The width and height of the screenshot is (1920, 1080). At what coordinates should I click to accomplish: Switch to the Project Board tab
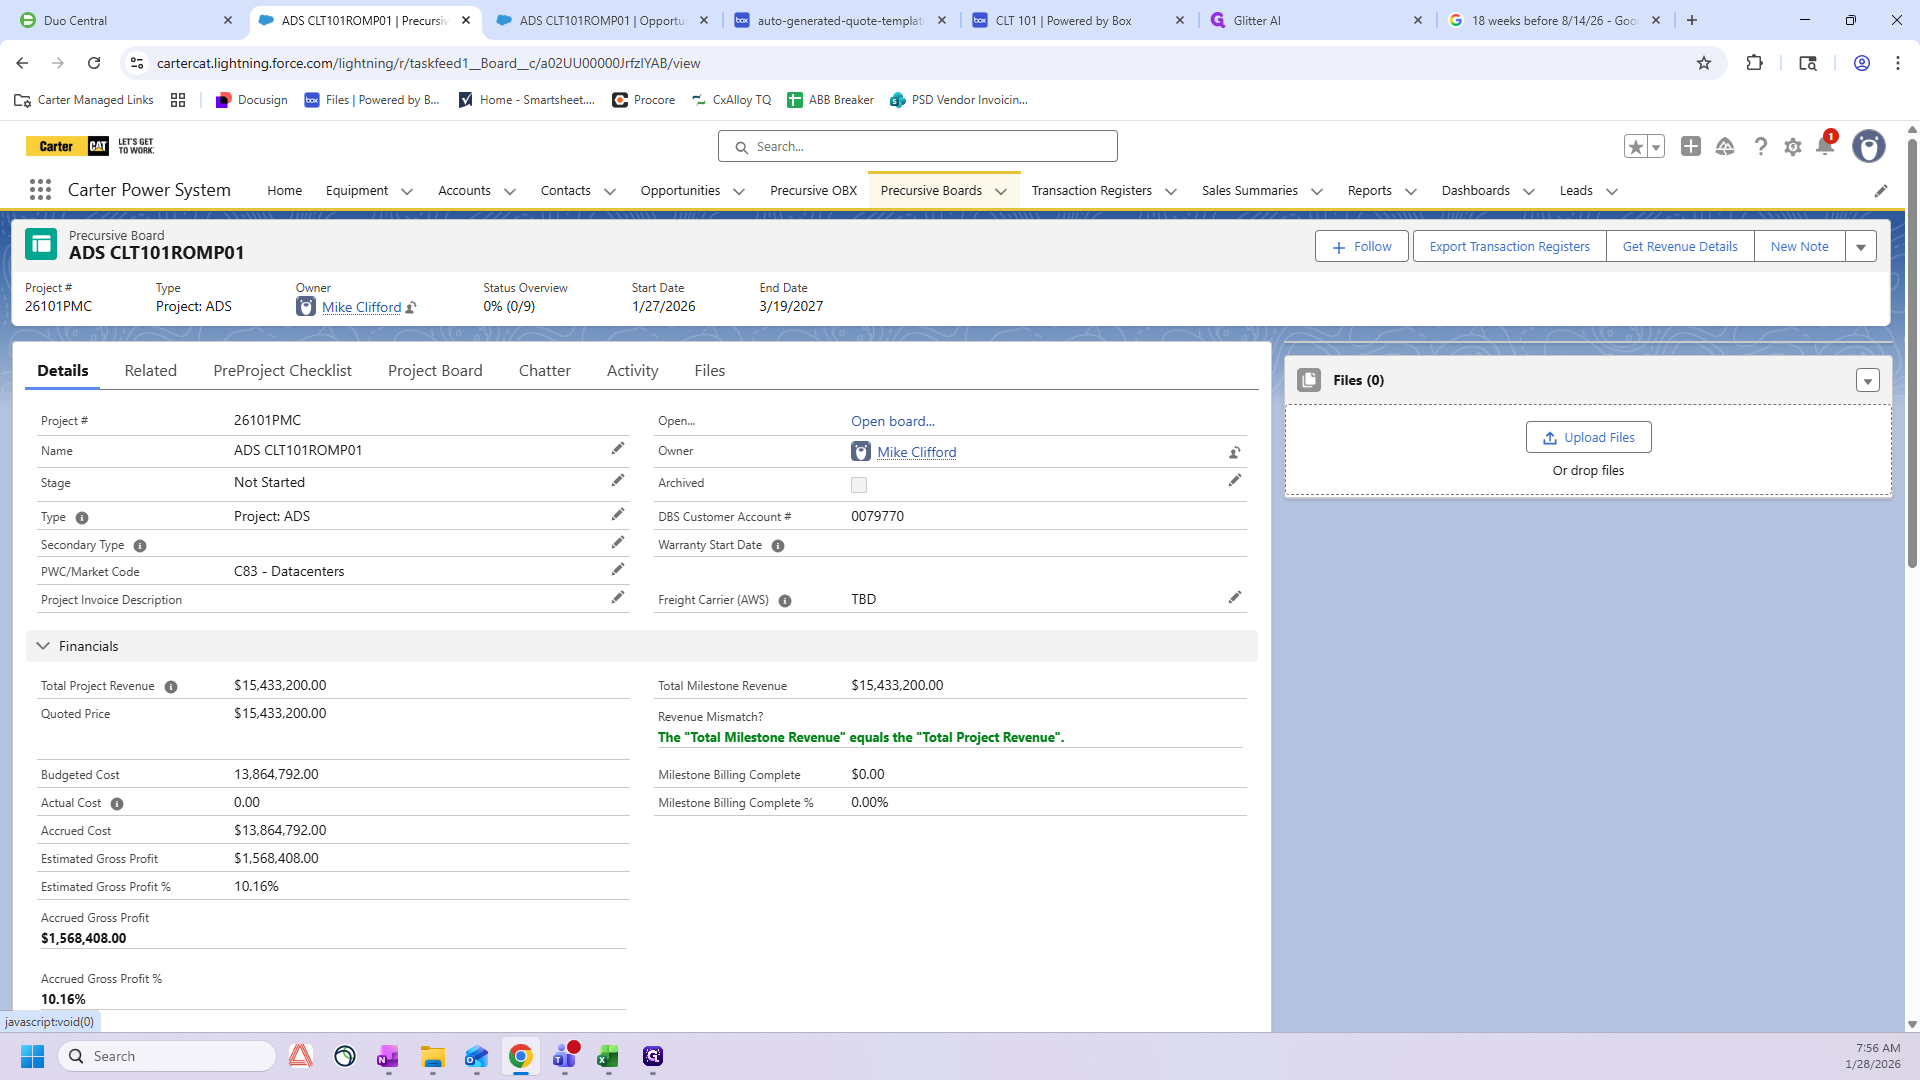(435, 371)
